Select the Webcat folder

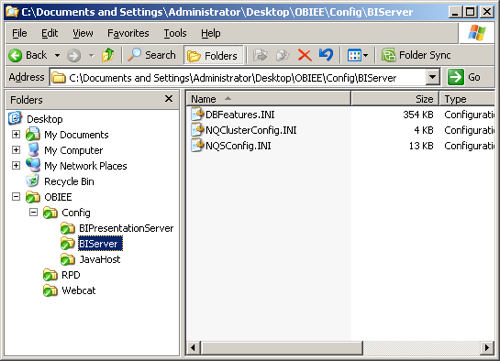point(79,291)
